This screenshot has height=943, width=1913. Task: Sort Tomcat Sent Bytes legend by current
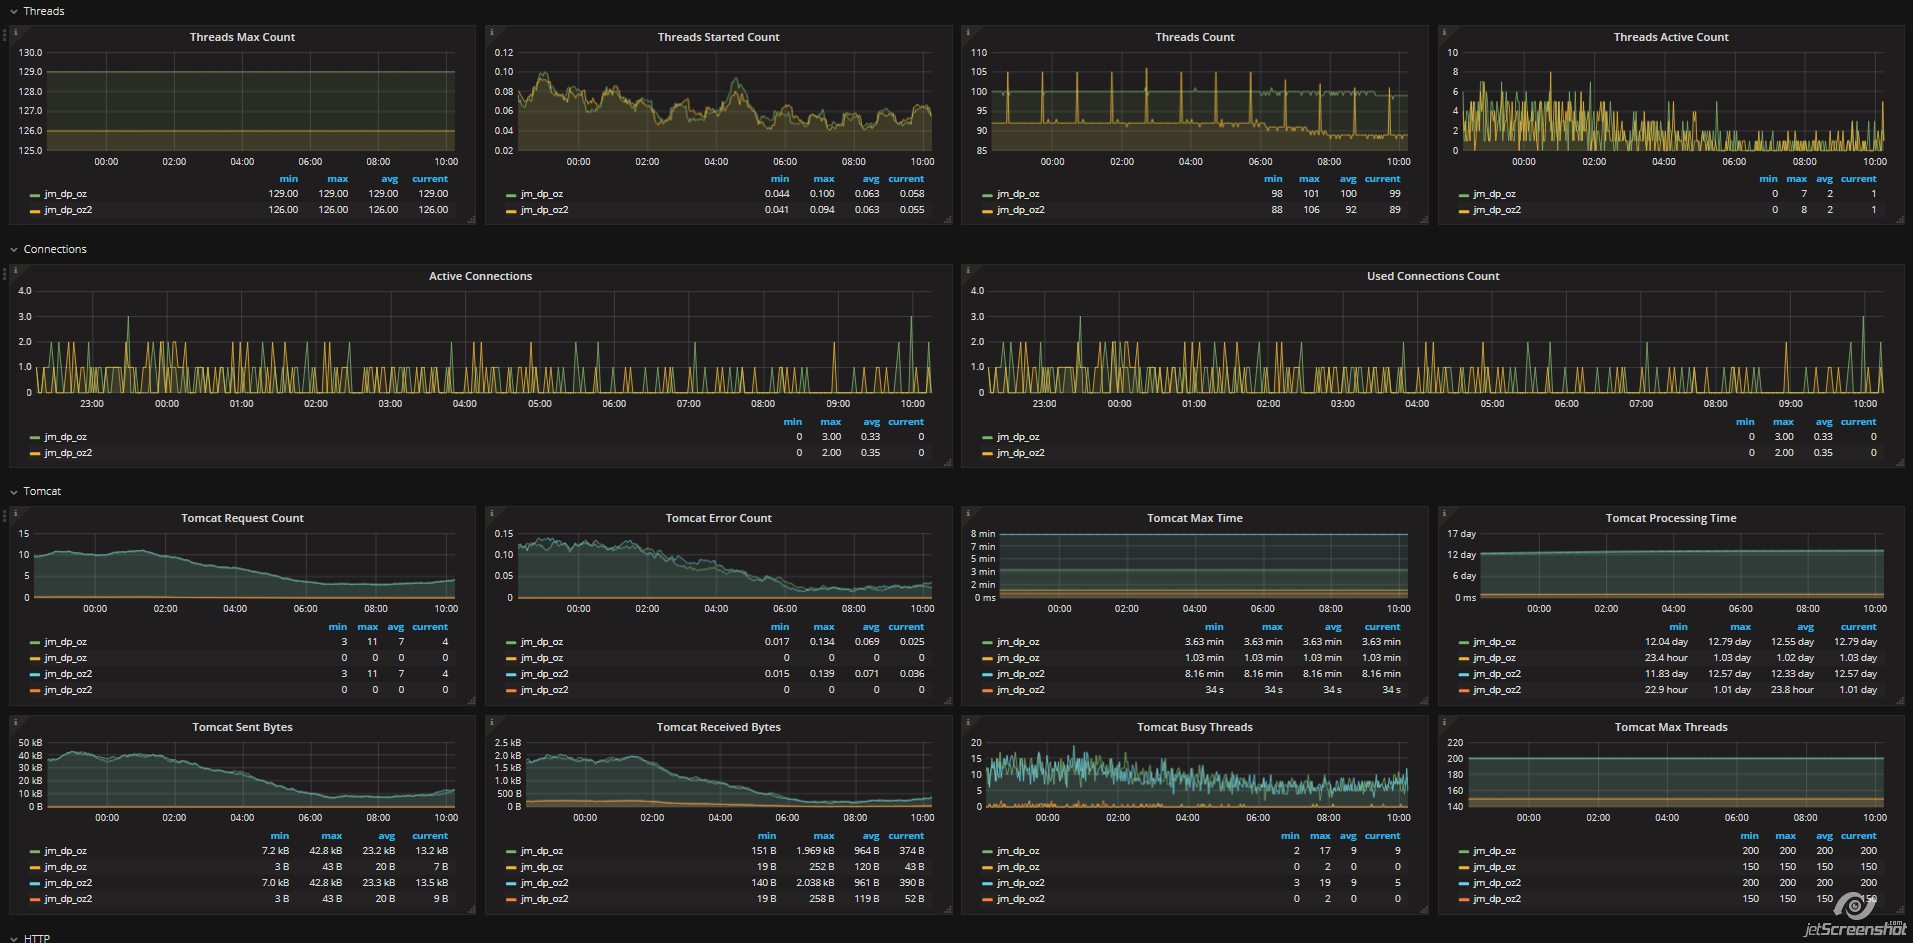(430, 836)
